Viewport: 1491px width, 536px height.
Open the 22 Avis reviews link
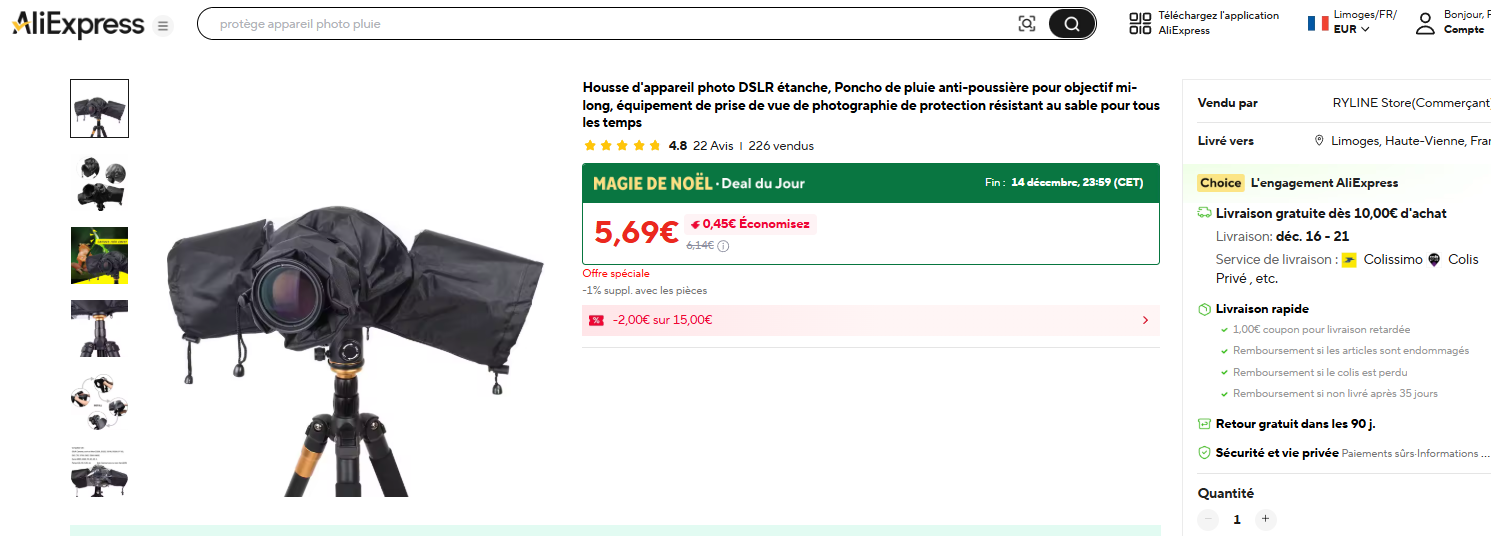[713, 146]
